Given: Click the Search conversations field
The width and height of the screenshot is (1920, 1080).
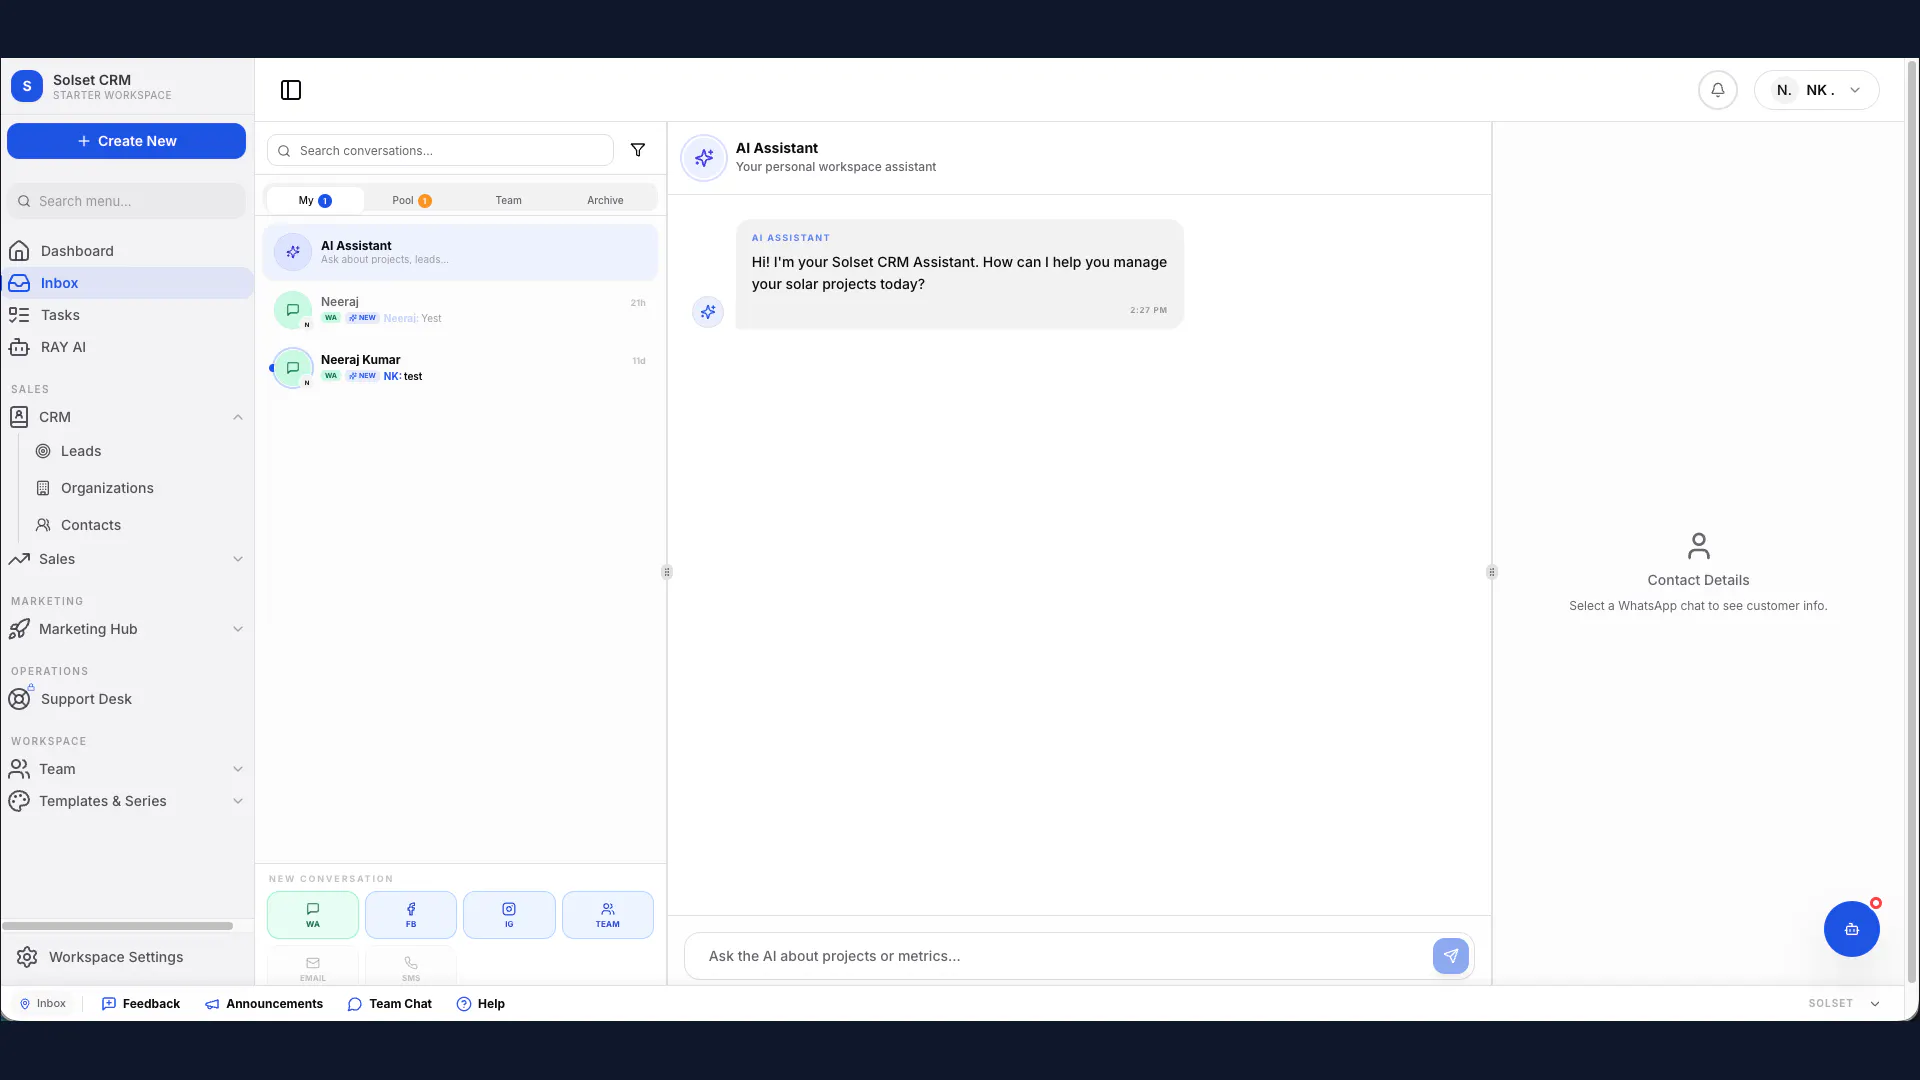Looking at the screenshot, I should point(440,150).
